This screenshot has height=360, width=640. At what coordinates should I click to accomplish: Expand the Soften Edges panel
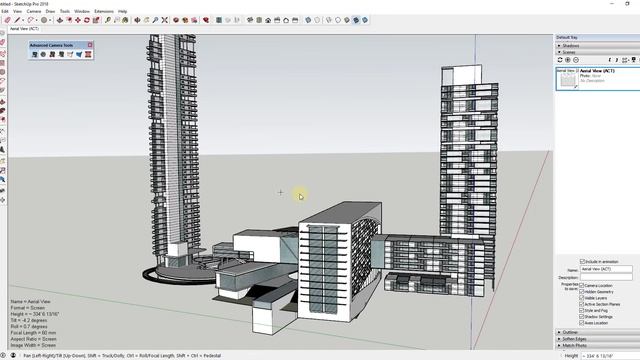pyautogui.click(x=598, y=339)
